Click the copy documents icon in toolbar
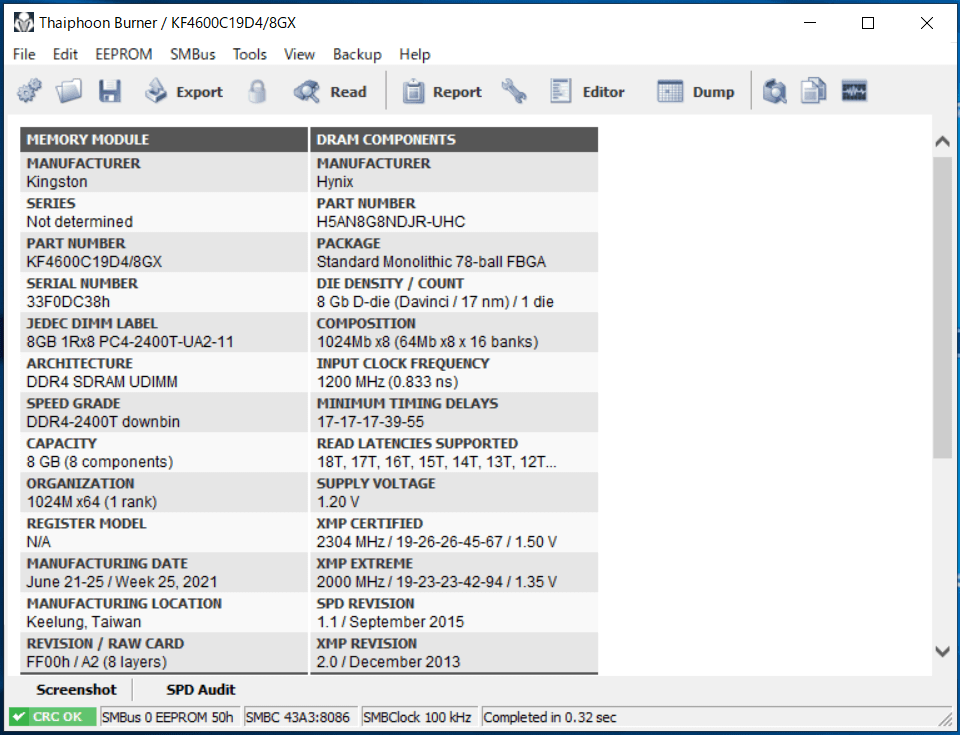 (x=814, y=92)
